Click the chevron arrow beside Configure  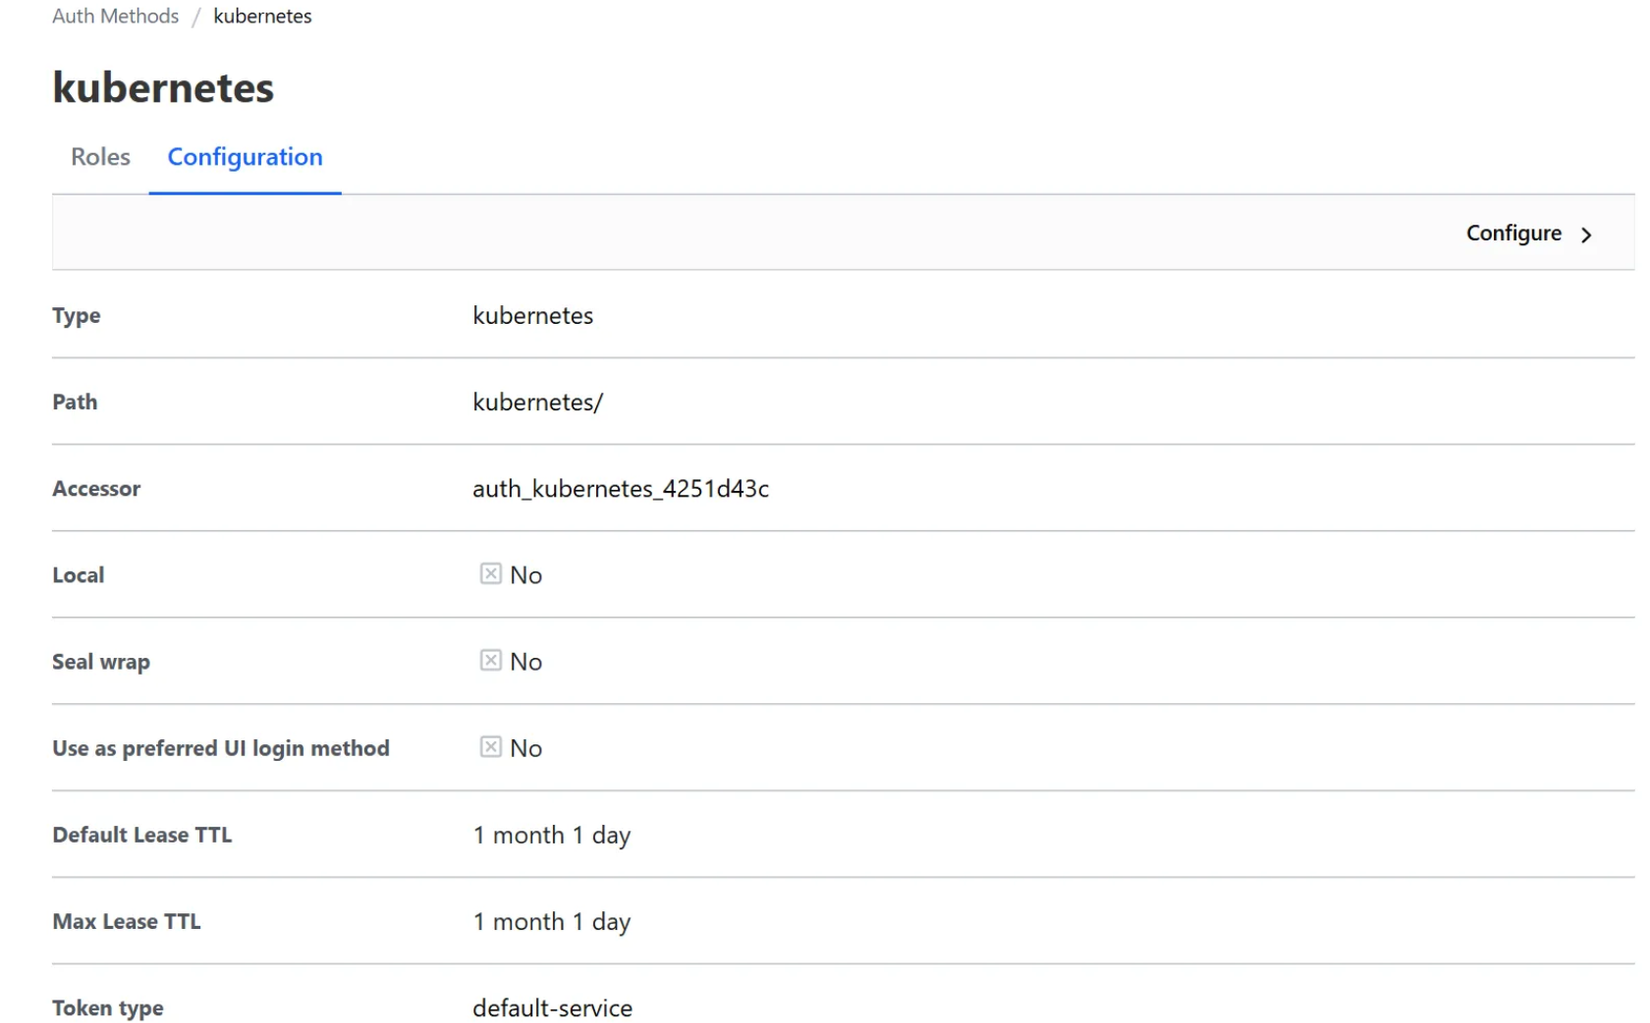click(1586, 235)
